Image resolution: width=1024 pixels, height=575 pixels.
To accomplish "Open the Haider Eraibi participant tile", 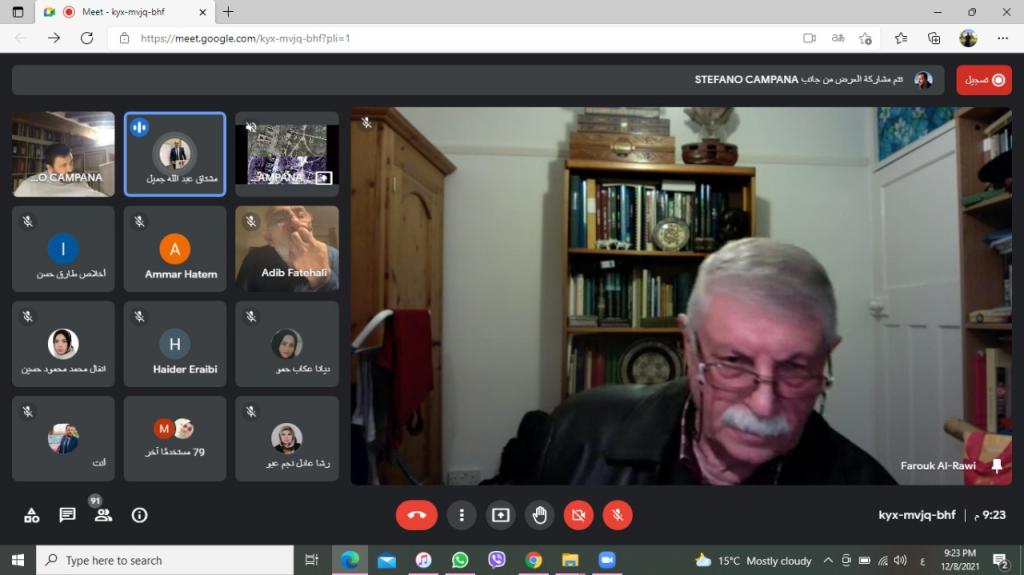I will pos(175,343).
